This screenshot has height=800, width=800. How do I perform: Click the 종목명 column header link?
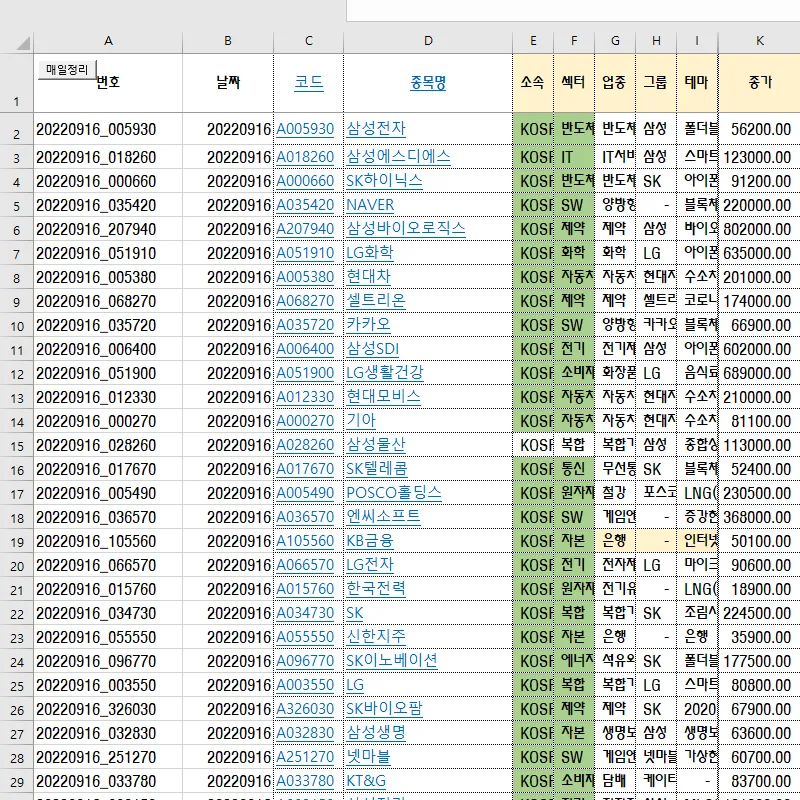pyautogui.click(x=428, y=82)
